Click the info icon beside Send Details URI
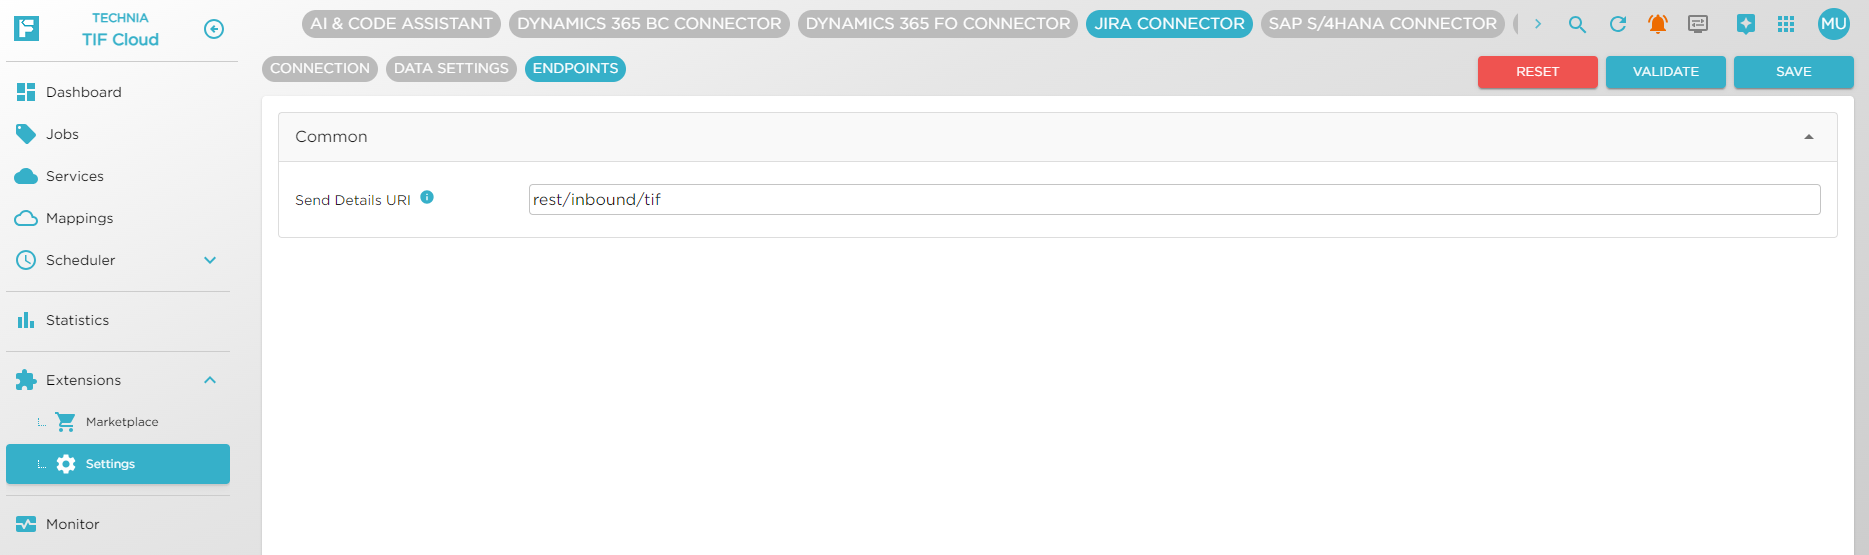Image resolution: width=1869 pixels, height=555 pixels. point(427,197)
